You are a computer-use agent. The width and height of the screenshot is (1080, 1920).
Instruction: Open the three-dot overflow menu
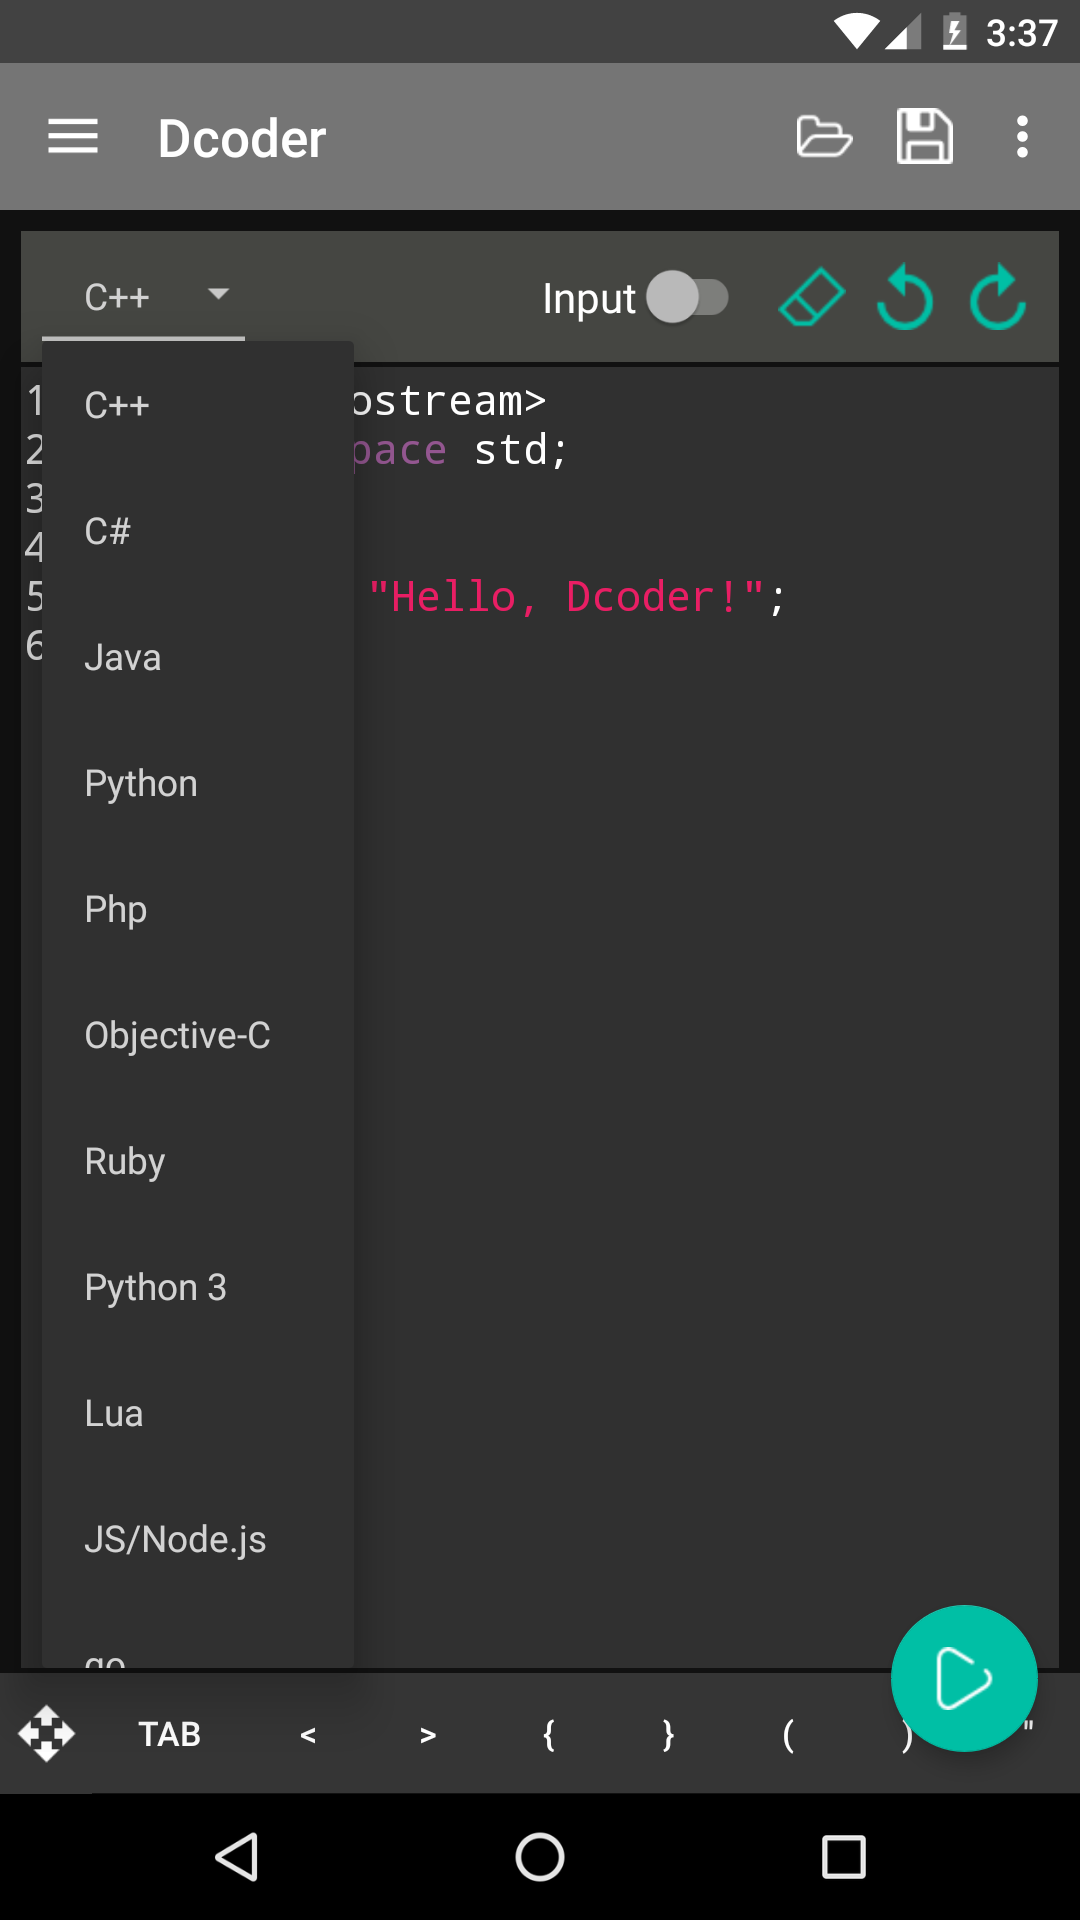1022,137
